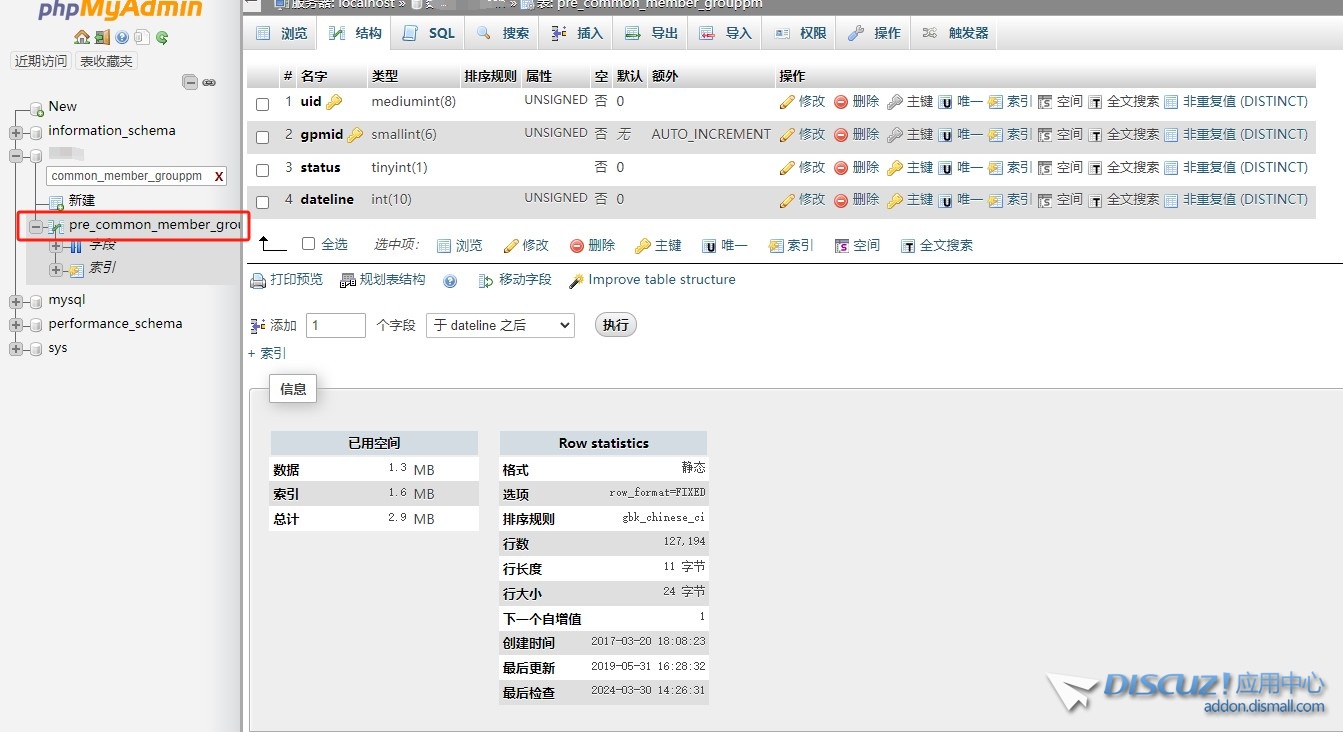This screenshot has width=1343, height=732.
Task: Switch to the 插入 tab
Action: coord(577,34)
